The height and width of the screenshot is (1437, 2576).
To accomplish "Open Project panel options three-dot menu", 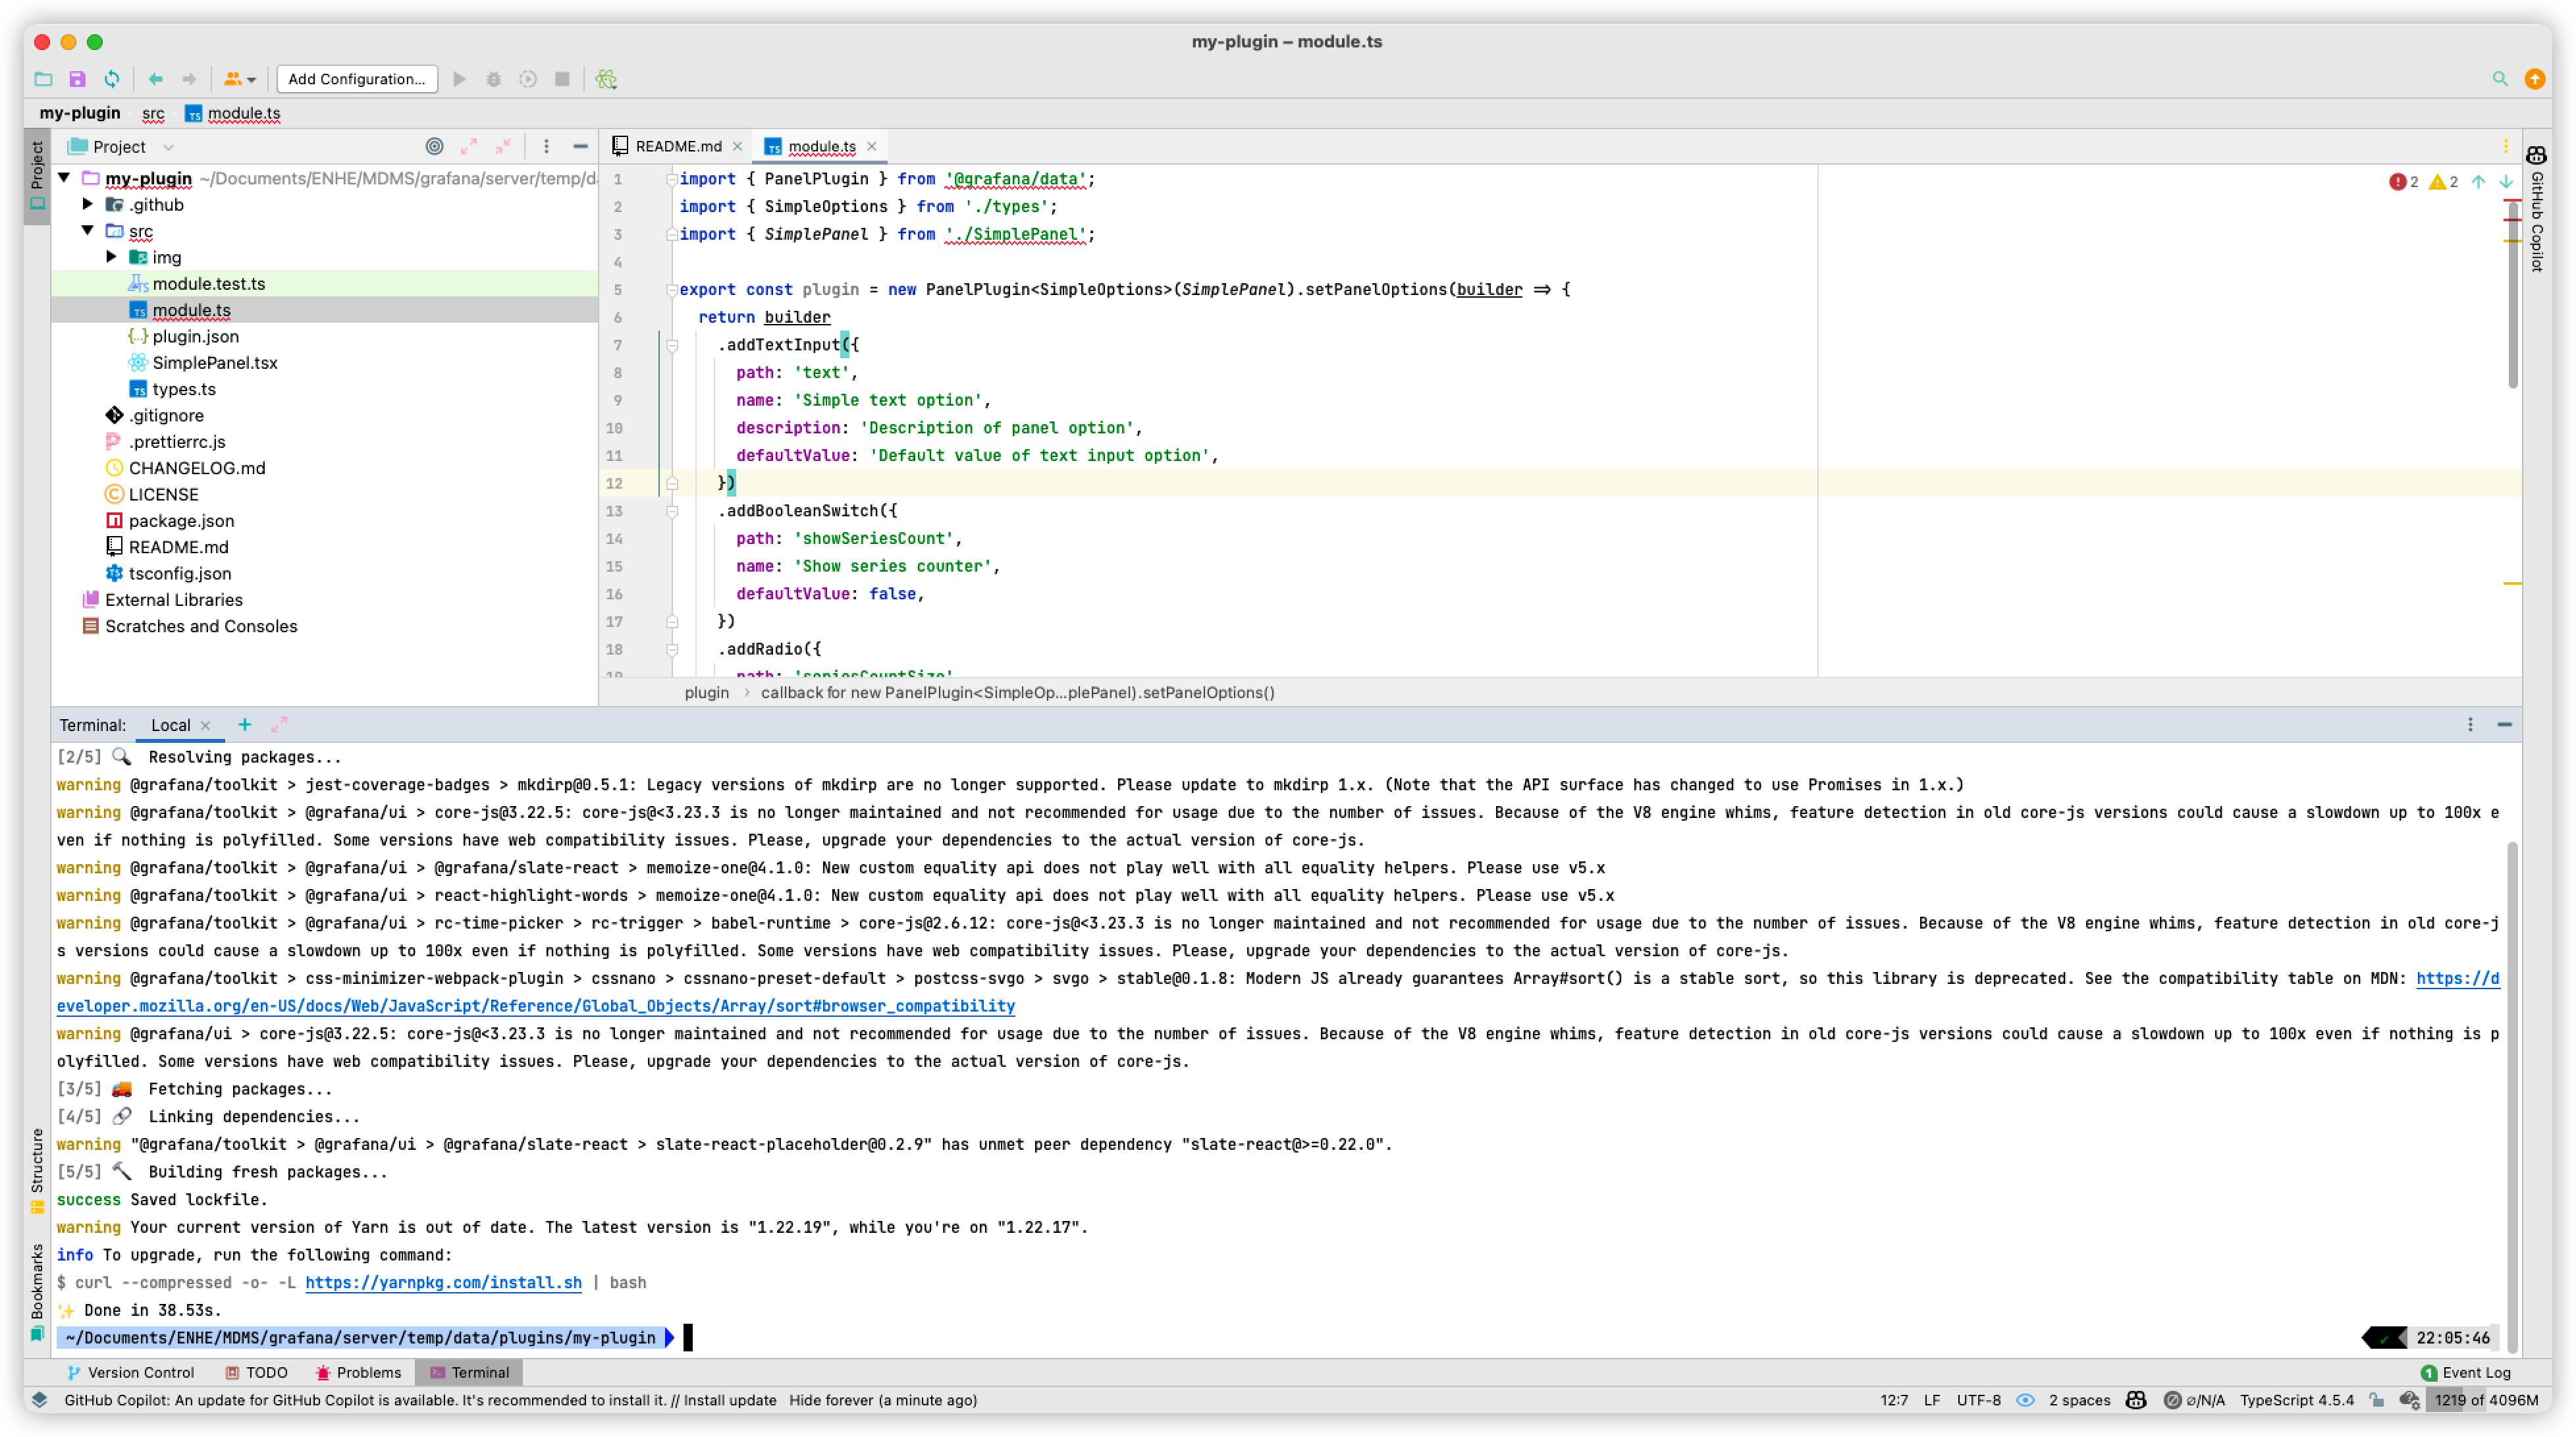I will pos(546,146).
